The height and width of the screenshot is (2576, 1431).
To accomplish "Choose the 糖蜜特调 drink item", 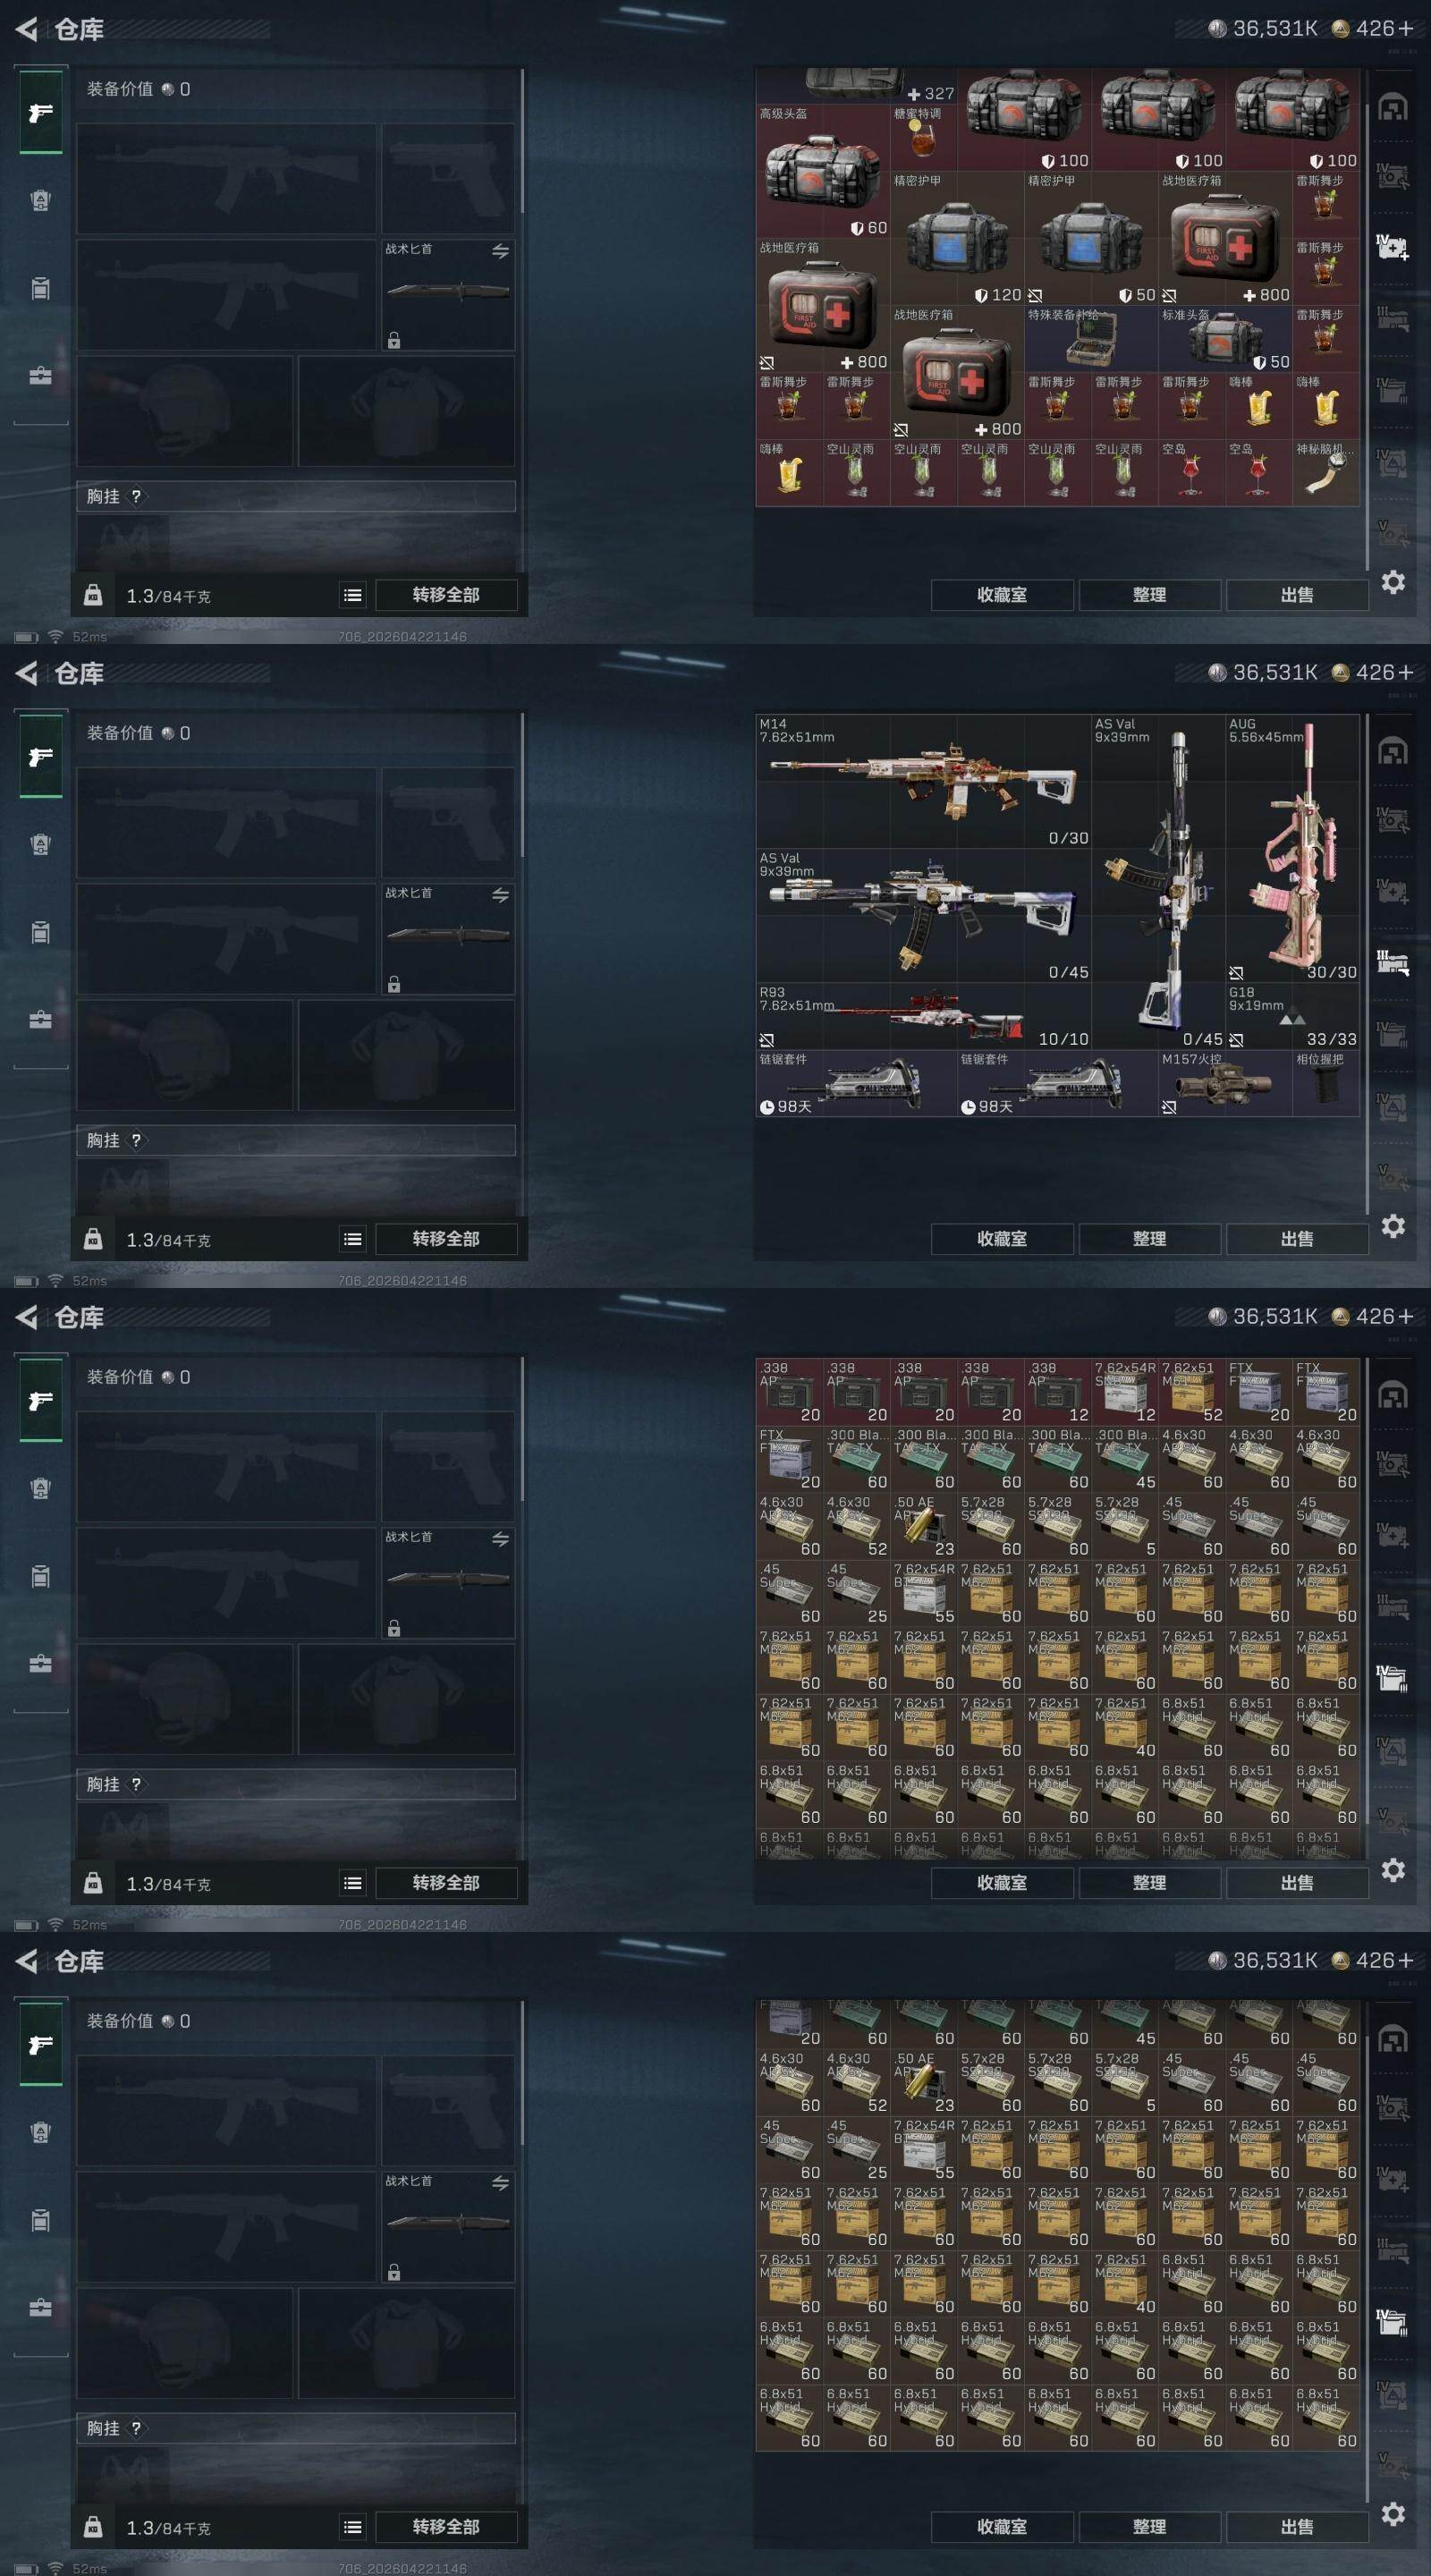I will point(923,138).
